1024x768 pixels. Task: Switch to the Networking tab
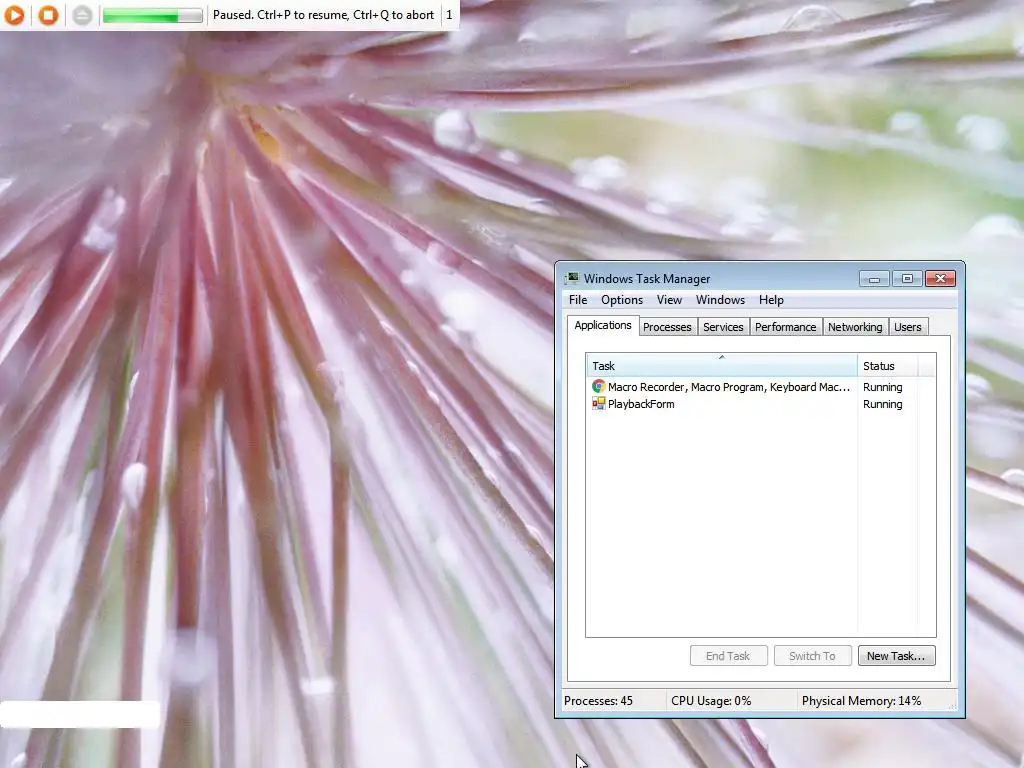coord(855,327)
